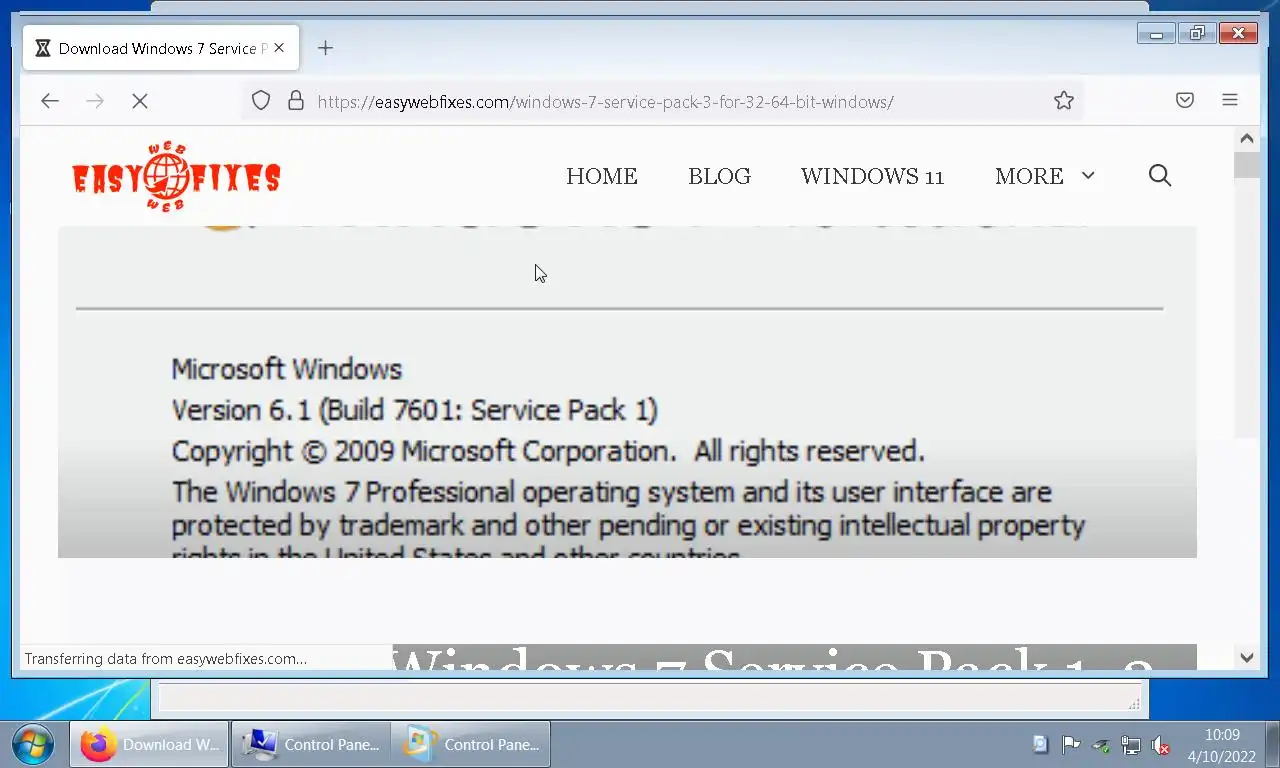Go back to the previous page
The width and height of the screenshot is (1280, 768).
point(50,100)
